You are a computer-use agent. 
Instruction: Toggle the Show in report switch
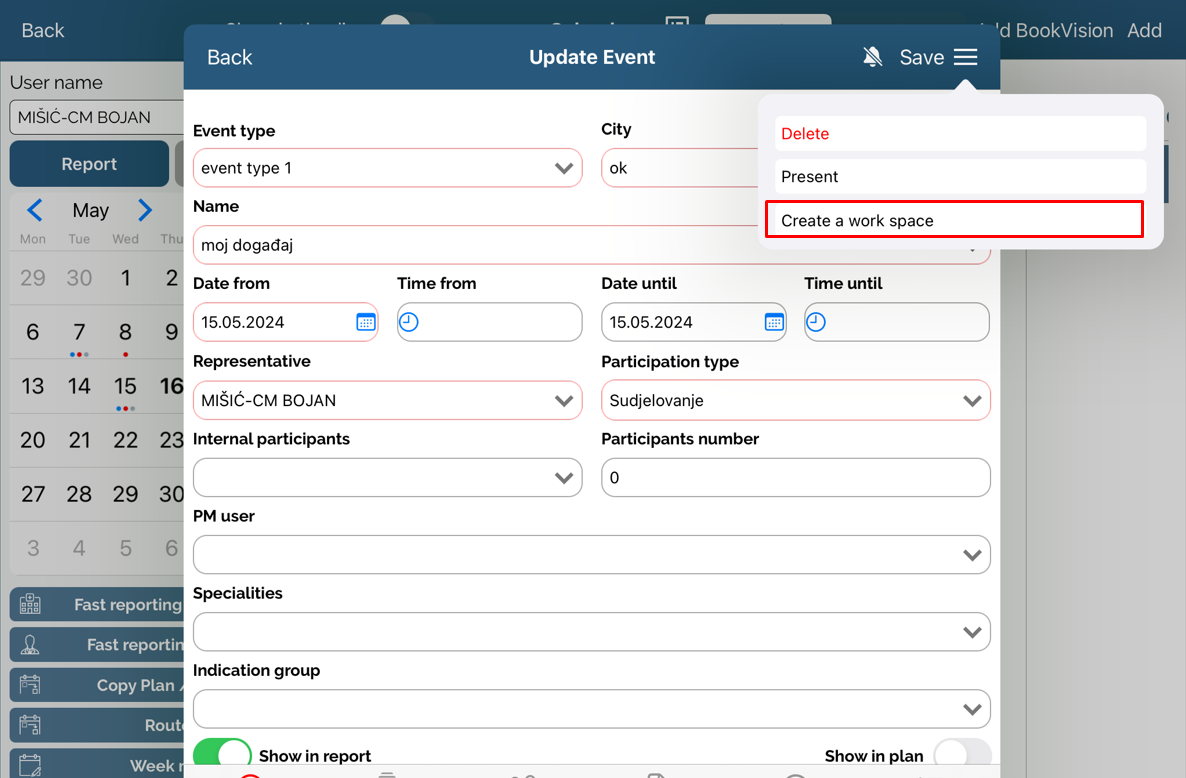(221, 756)
